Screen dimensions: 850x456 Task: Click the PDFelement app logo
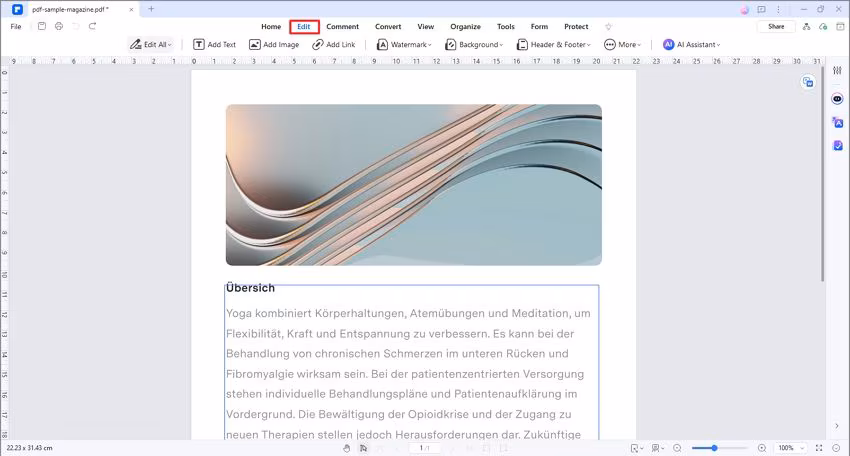(17, 9)
